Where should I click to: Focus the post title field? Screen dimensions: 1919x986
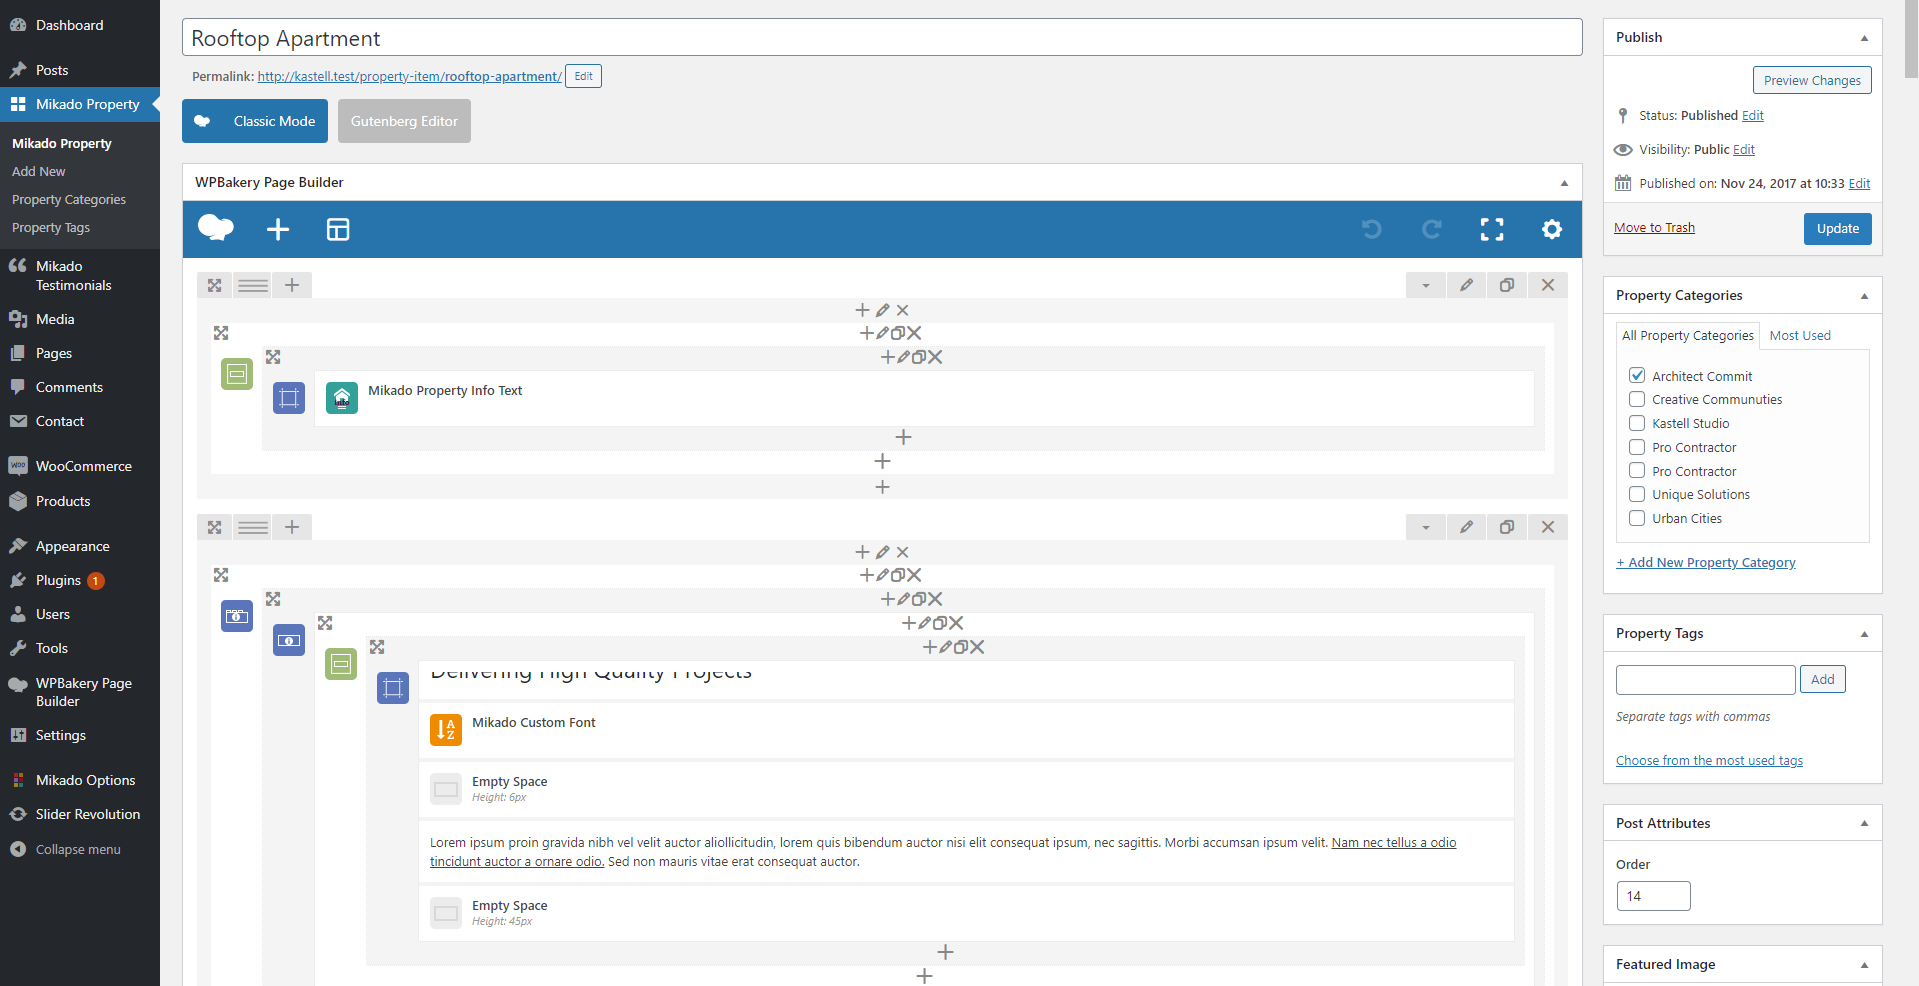pos(882,38)
